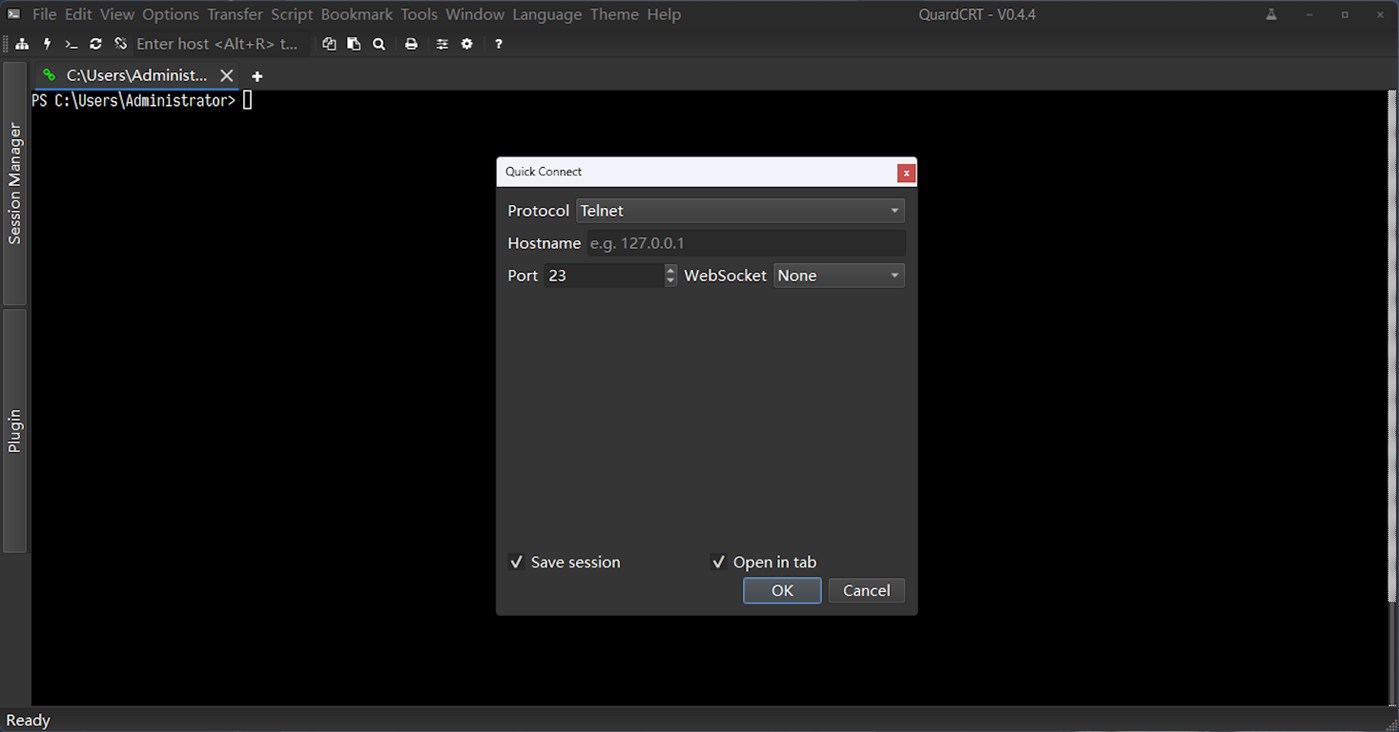Cancel the Quick Connect dialog
This screenshot has width=1399, height=732.
866,590
